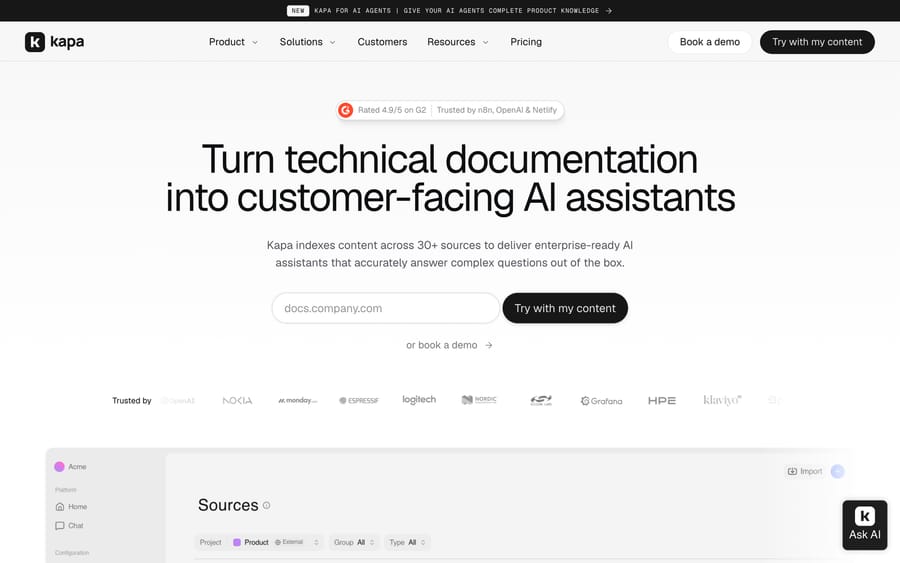Expand the Resources chevron arrow
This screenshot has height=563, width=900.
tap(486, 42)
